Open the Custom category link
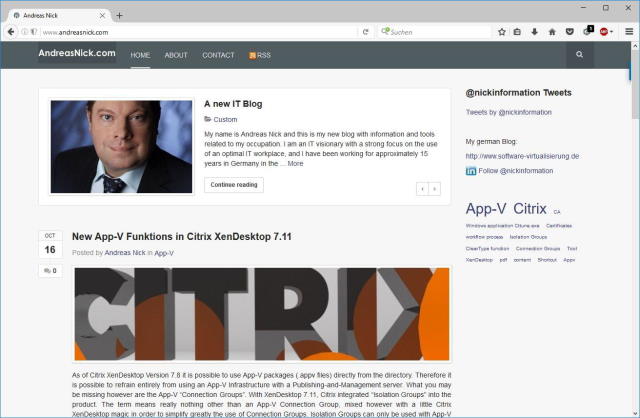The height and width of the screenshot is (418, 640). tap(225, 120)
